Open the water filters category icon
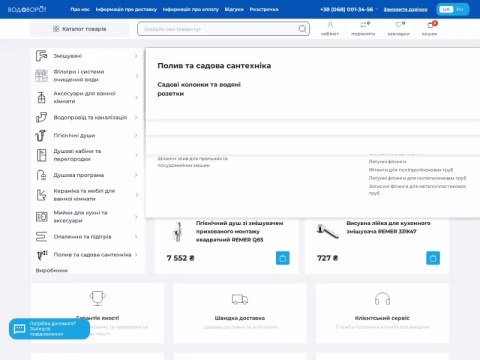This screenshot has width=480, height=360. point(41,76)
